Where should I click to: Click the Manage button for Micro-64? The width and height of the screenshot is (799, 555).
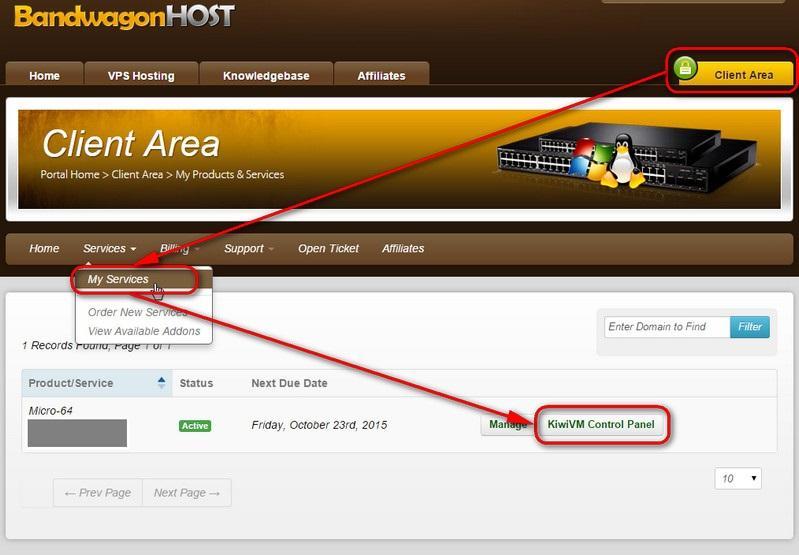point(508,425)
